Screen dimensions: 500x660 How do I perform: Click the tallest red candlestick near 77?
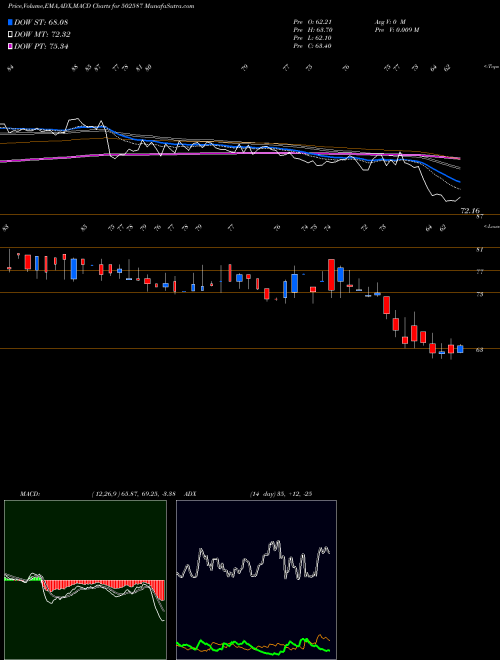(331, 274)
